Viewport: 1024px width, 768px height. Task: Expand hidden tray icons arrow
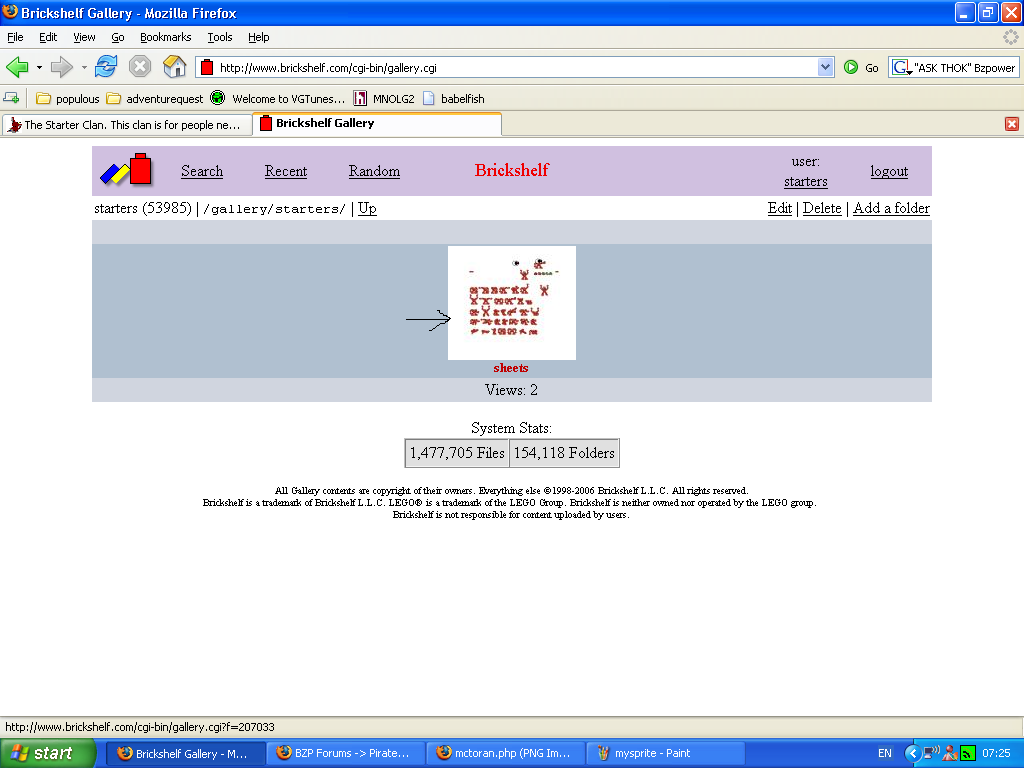[912, 754]
